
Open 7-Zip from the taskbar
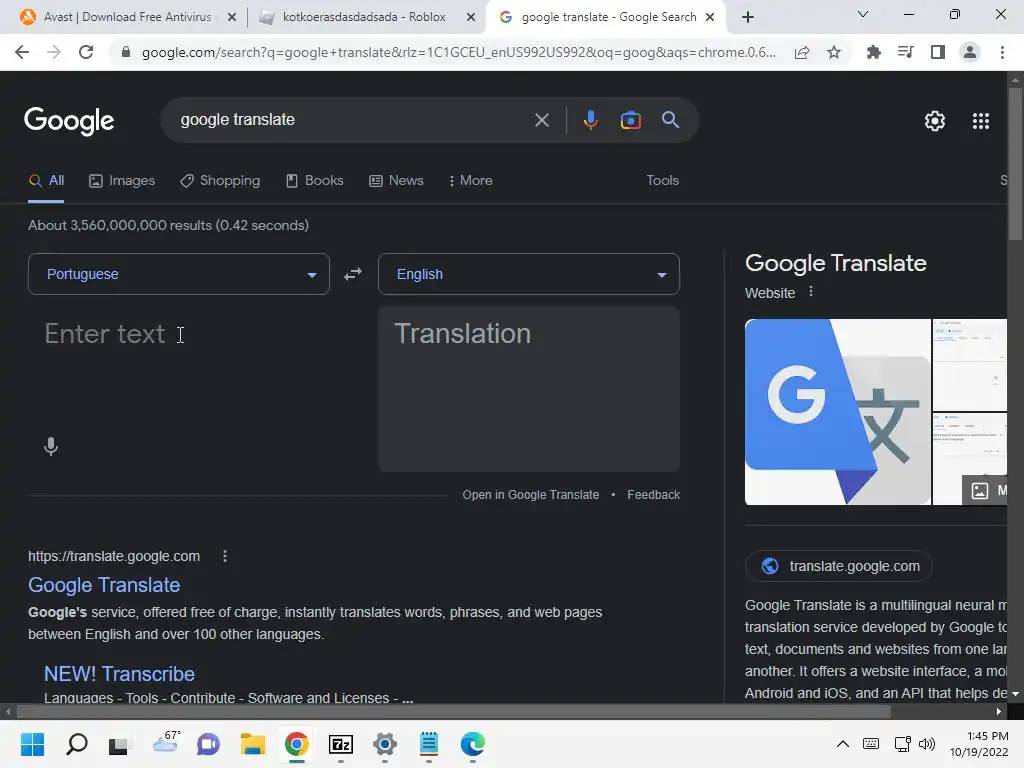point(341,744)
